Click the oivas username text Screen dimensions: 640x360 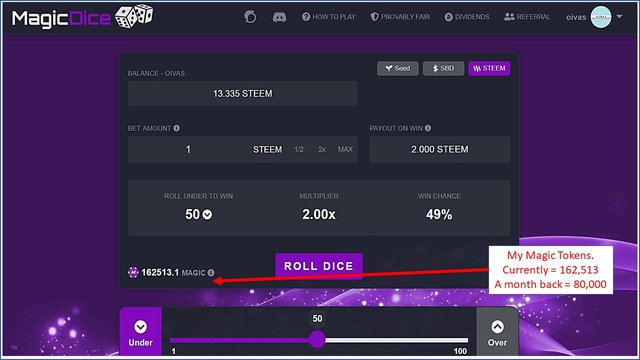point(576,17)
